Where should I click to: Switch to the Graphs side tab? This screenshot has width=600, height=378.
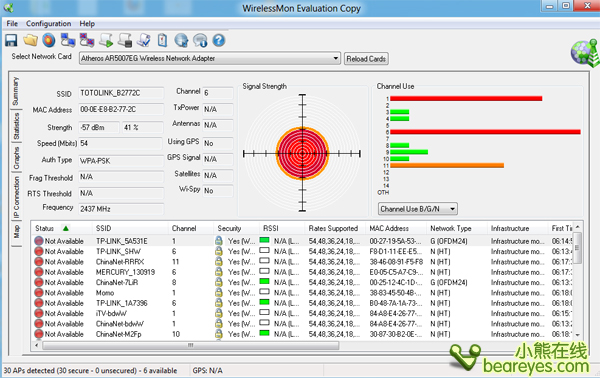point(16,158)
